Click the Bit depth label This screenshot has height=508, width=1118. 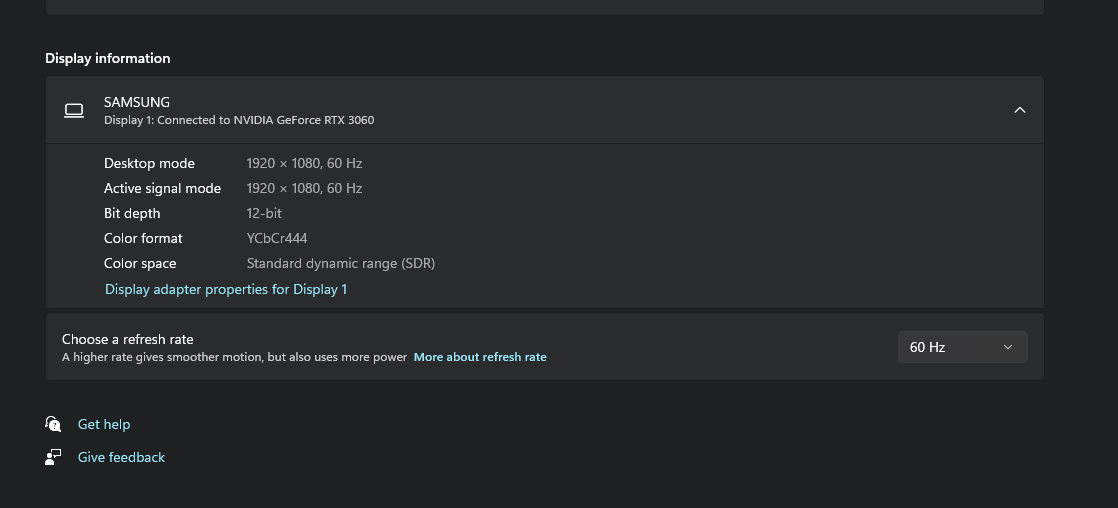[x=132, y=213]
